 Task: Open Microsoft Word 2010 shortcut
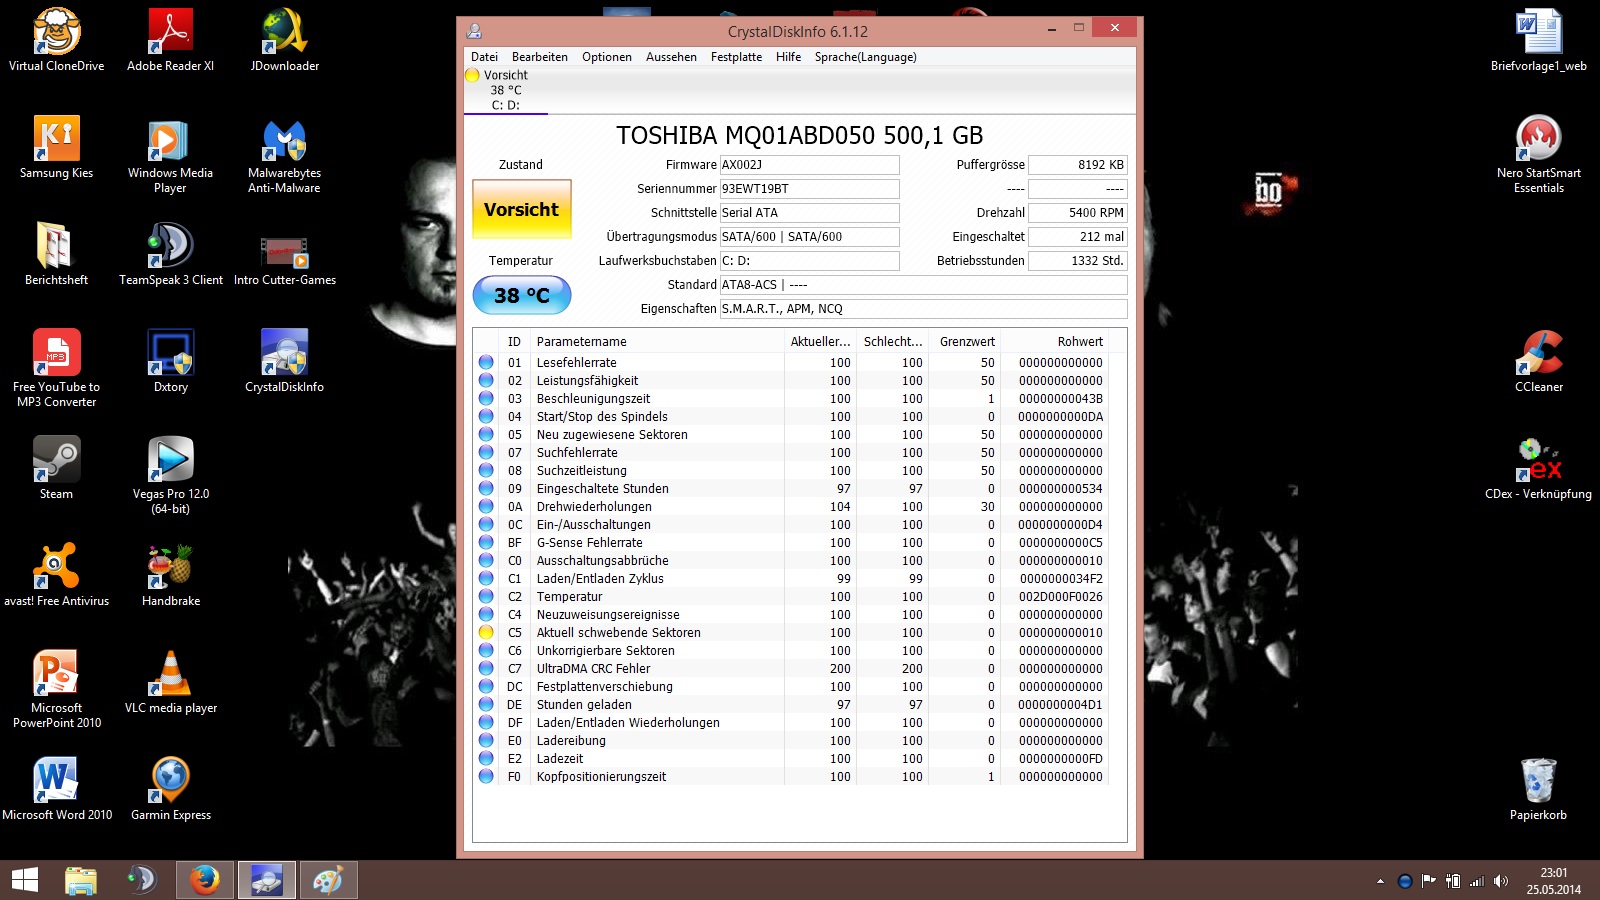click(57, 789)
